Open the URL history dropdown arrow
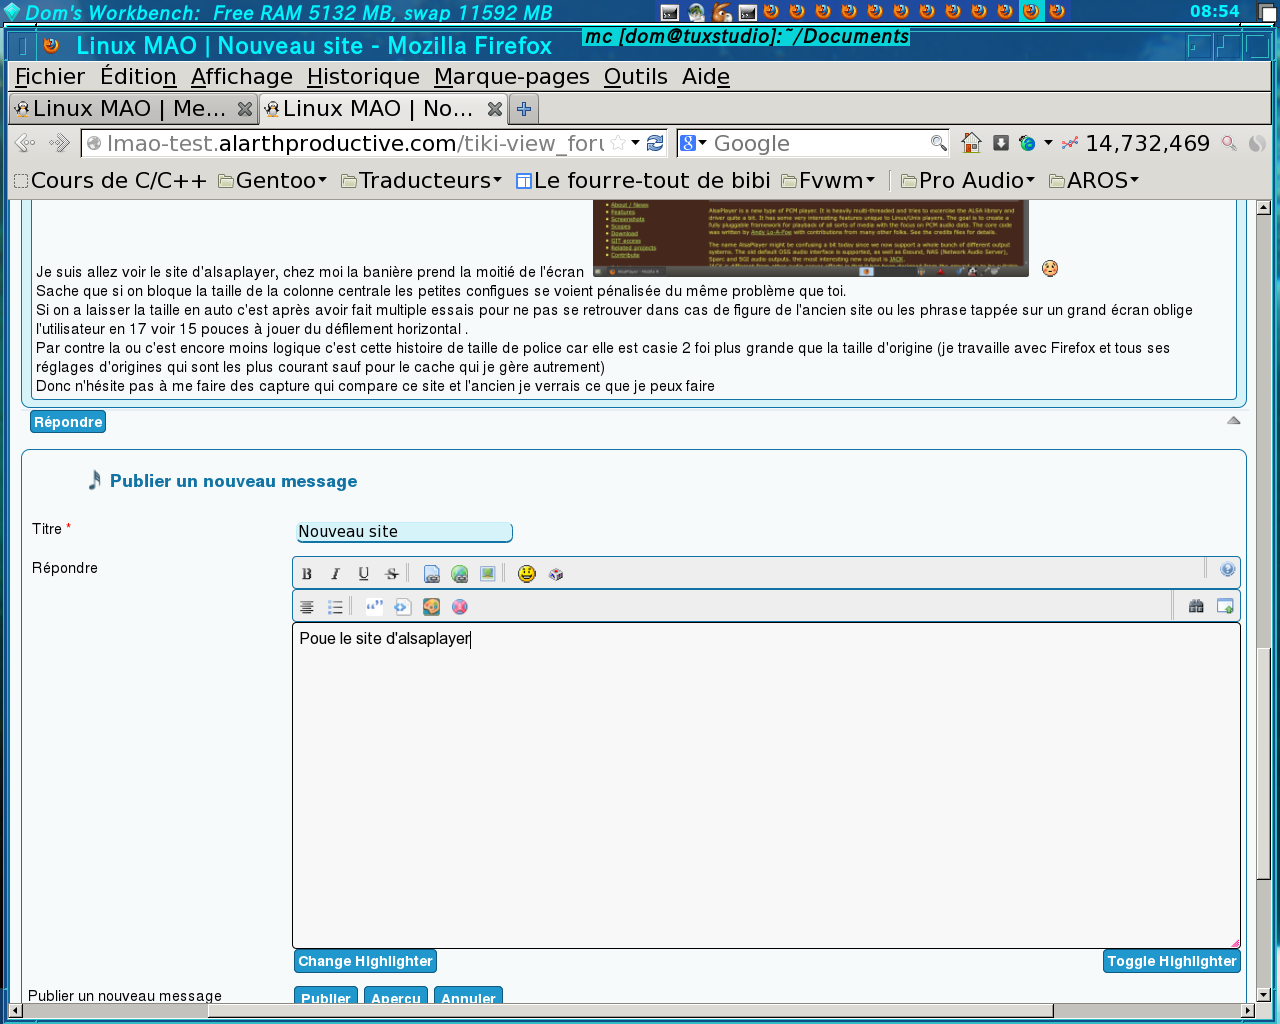1280x1024 pixels. [635, 143]
